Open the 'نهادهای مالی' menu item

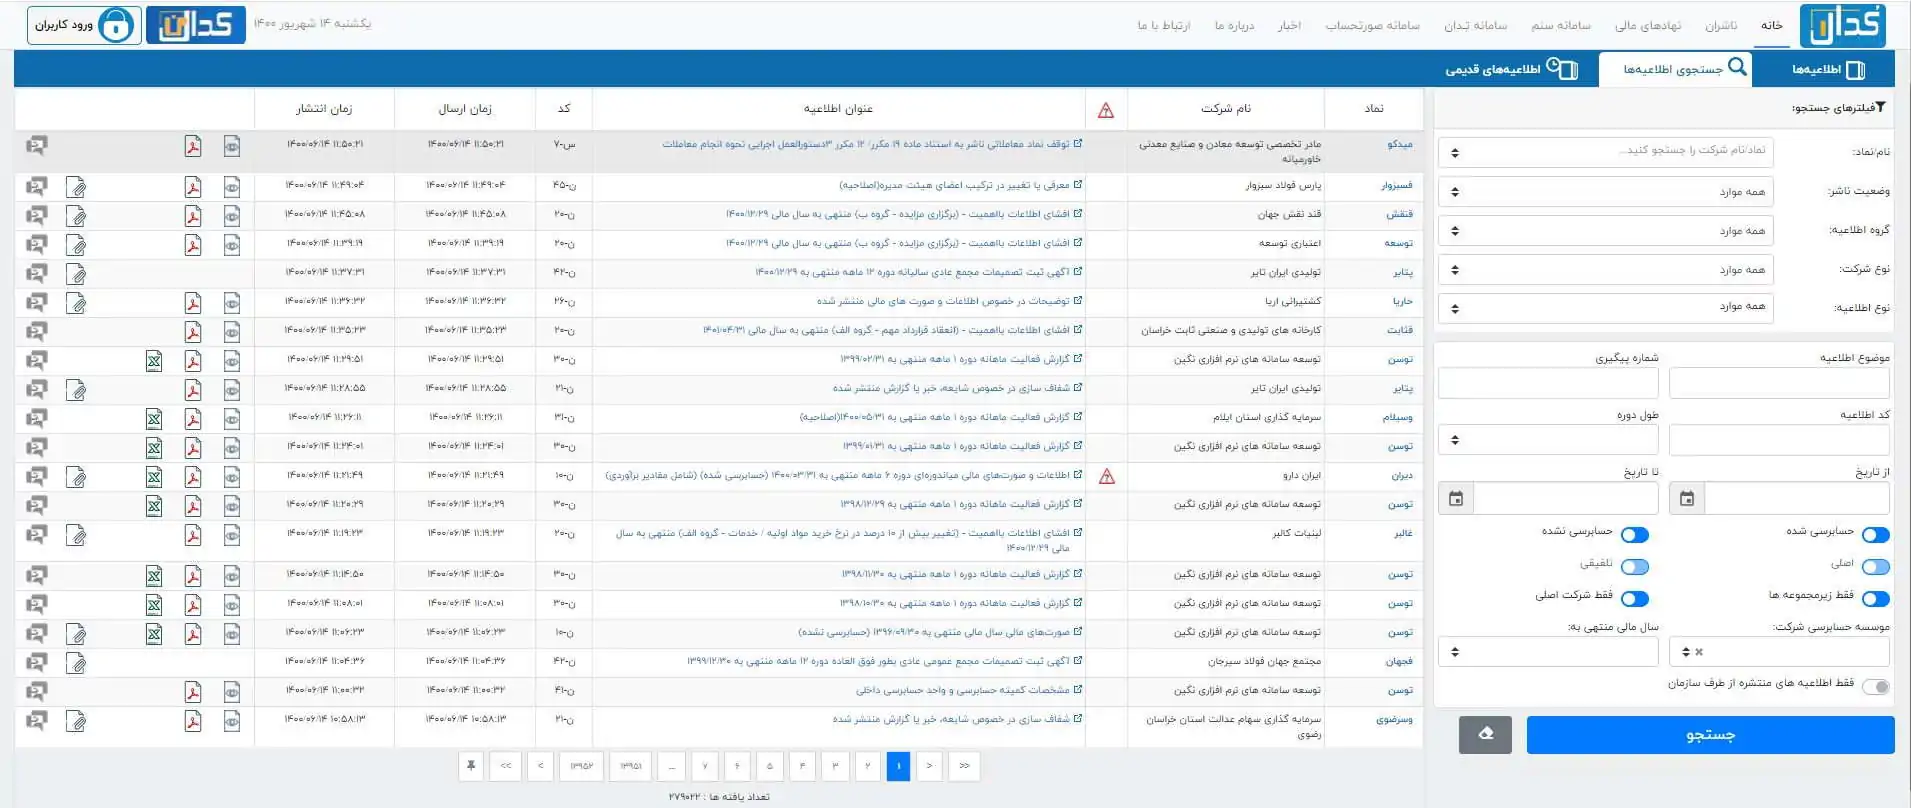(x=1648, y=26)
